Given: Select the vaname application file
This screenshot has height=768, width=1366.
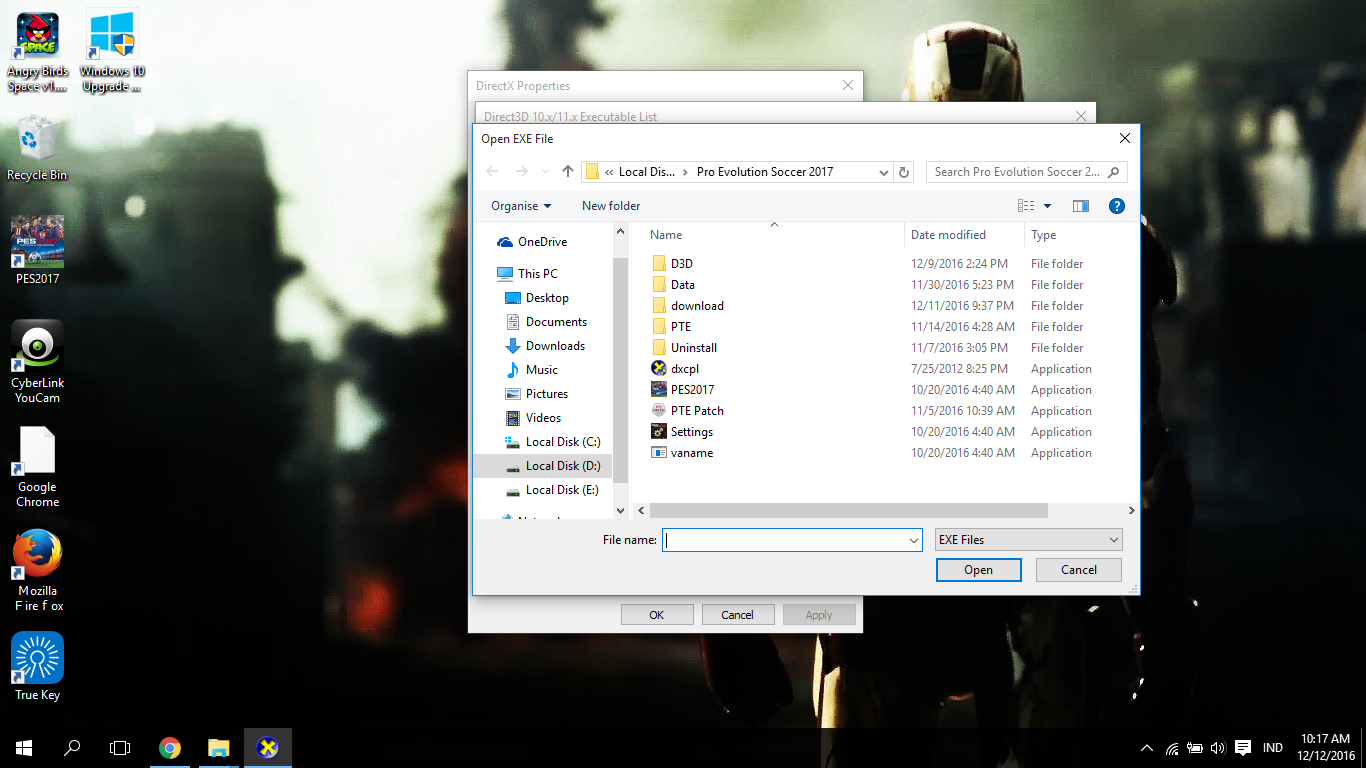Looking at the screenshot, I should (691, 453).
